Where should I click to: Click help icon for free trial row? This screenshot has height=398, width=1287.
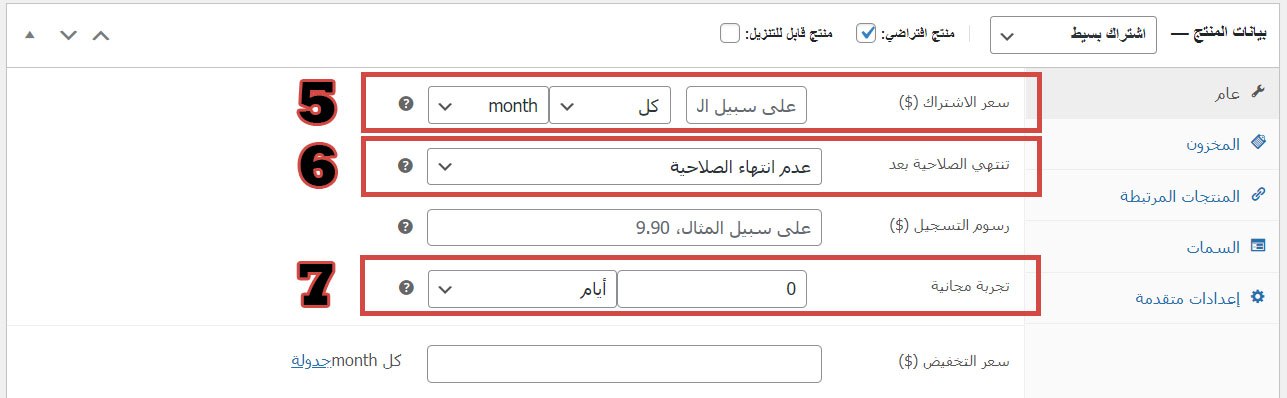pyautogui.click(x=405, y=288)
